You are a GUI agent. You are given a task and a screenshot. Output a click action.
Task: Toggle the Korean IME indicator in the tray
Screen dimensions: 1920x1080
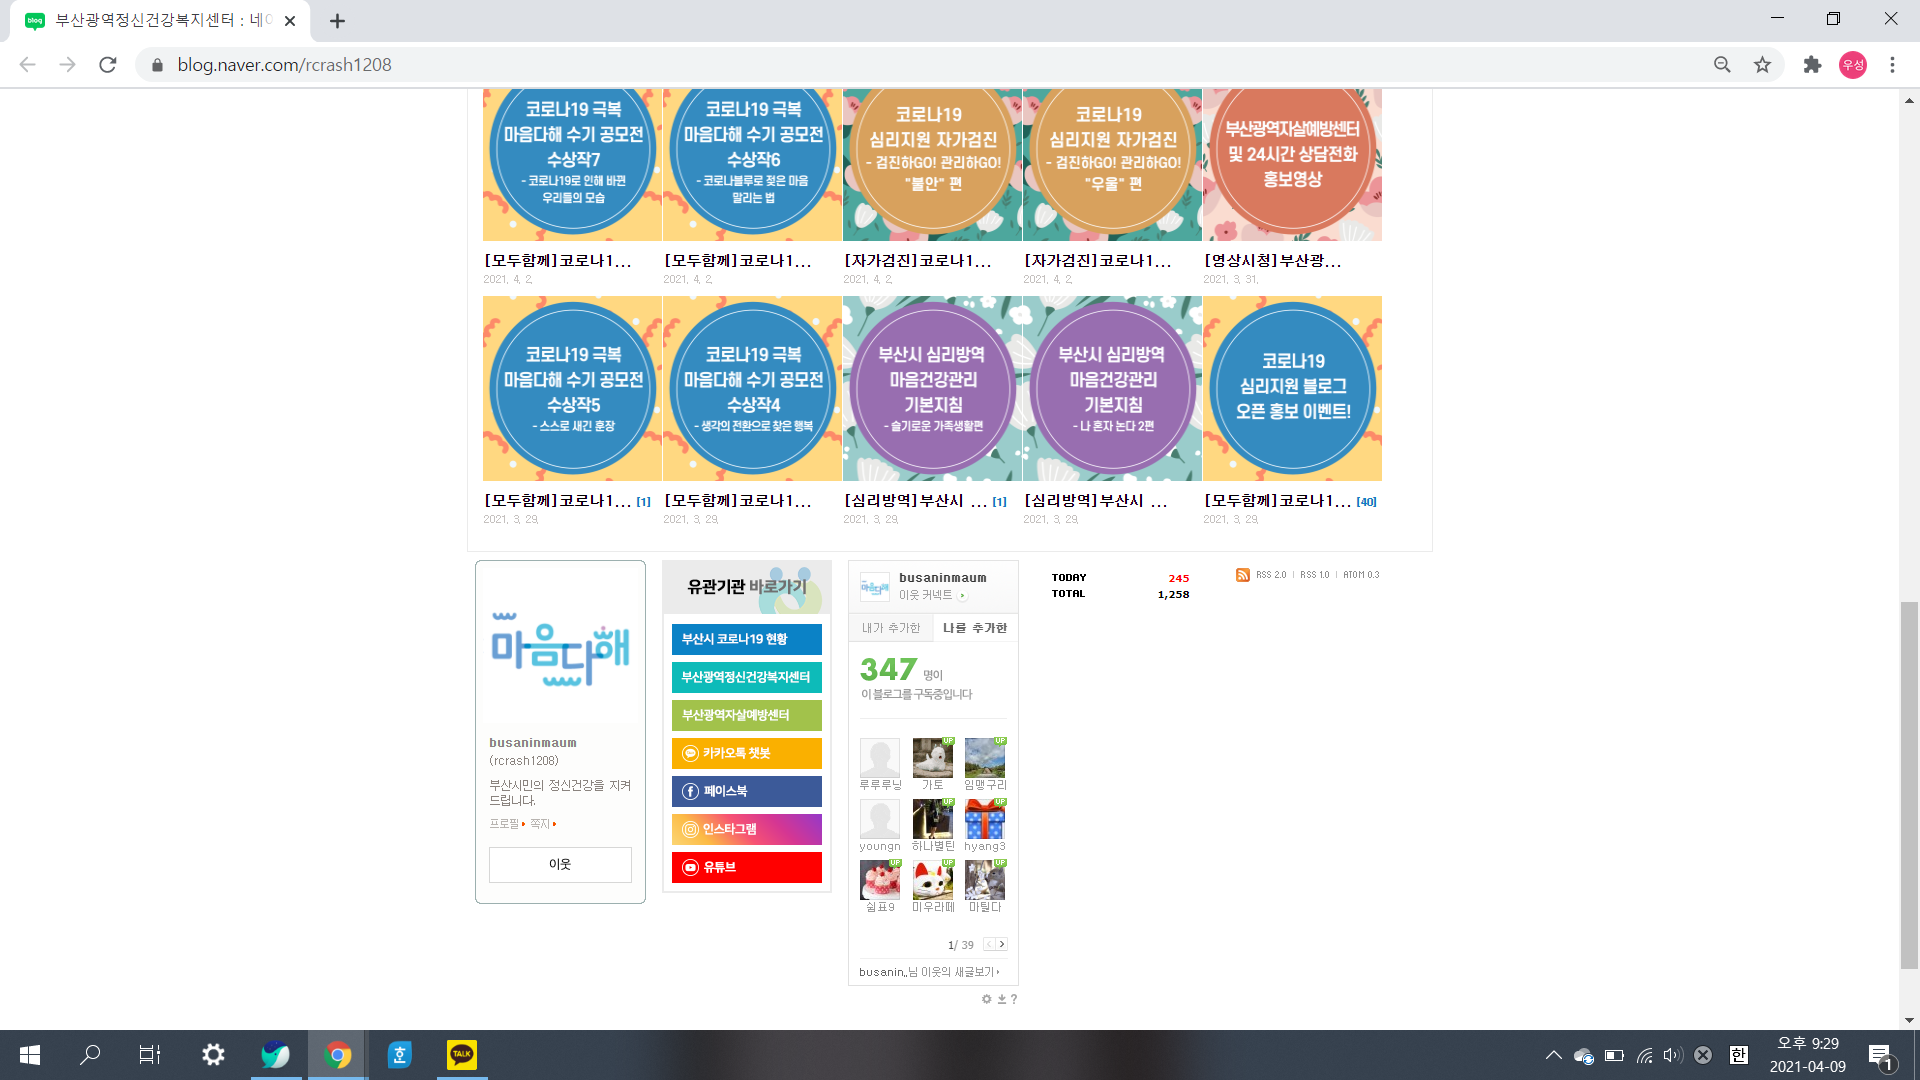pos(1739,1055)
